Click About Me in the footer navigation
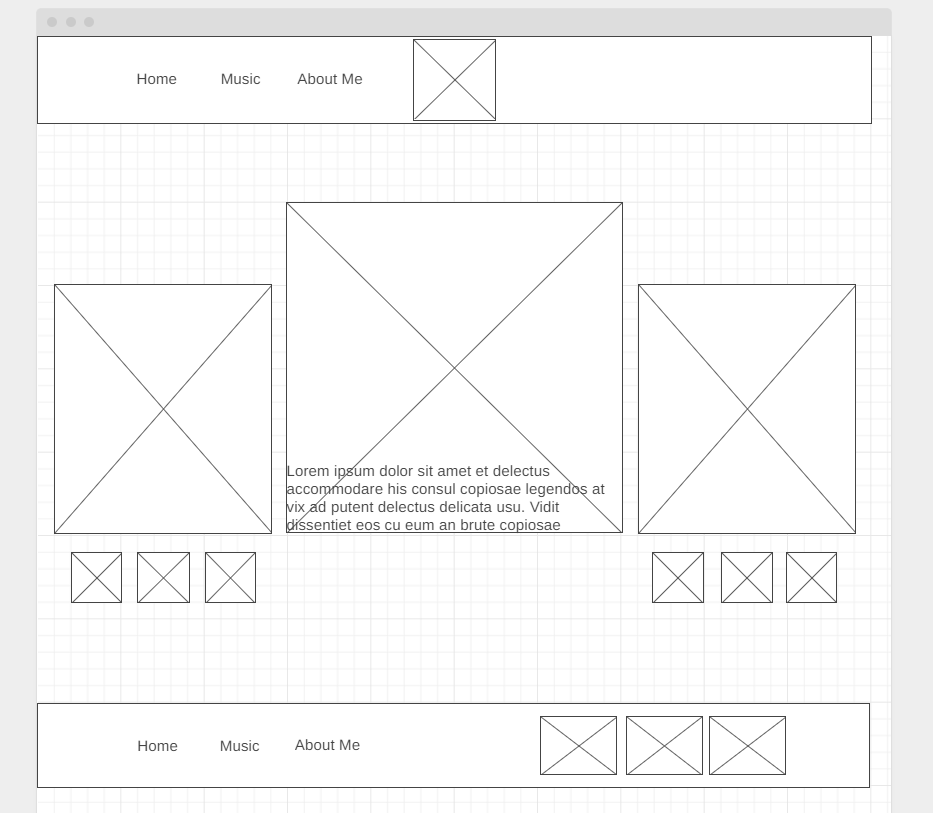 327,744
